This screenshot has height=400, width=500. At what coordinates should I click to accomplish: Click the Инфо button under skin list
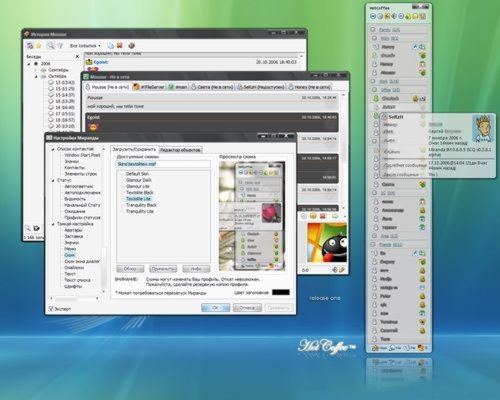[x=196, y=269]
